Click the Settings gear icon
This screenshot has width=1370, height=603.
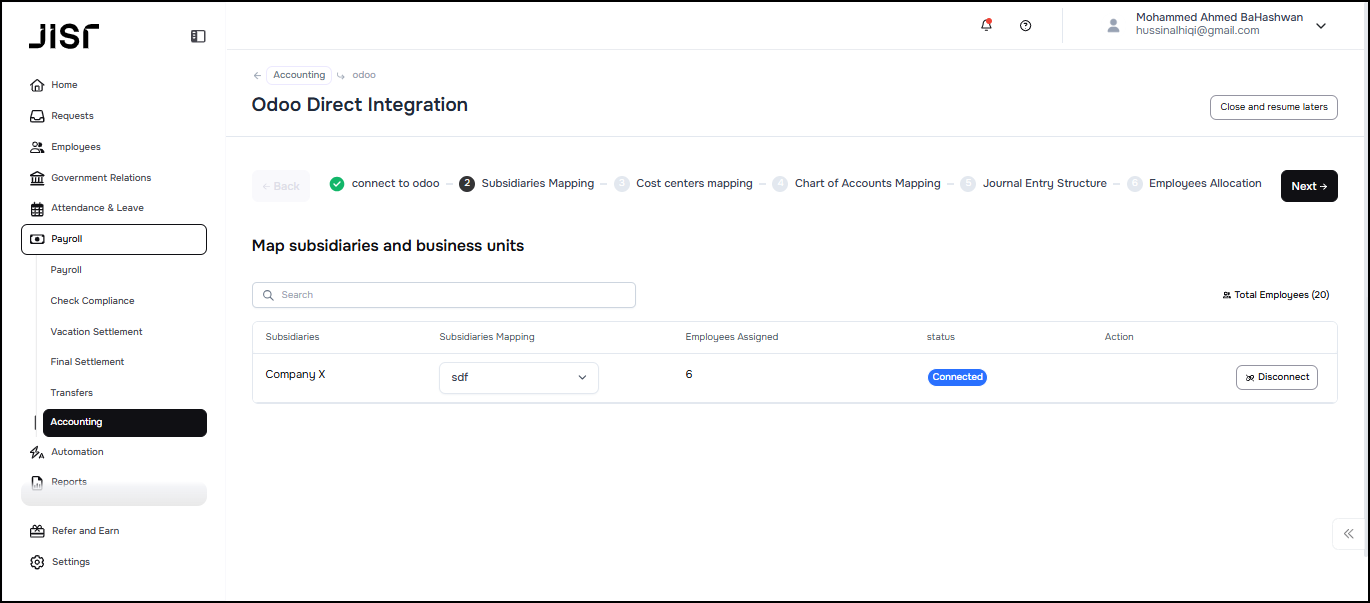coord(37,562)
